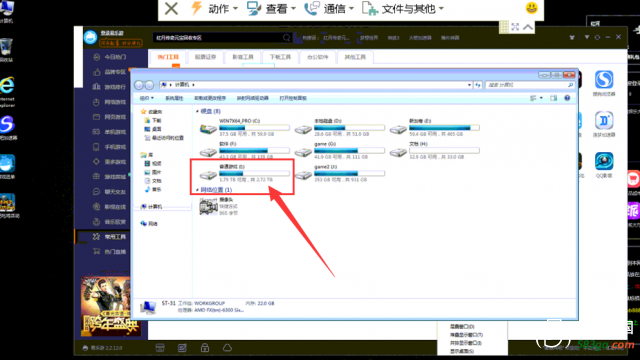Click the 打开控制面板 toolbar button
This screenshot has height=360, width=640.
293,98
